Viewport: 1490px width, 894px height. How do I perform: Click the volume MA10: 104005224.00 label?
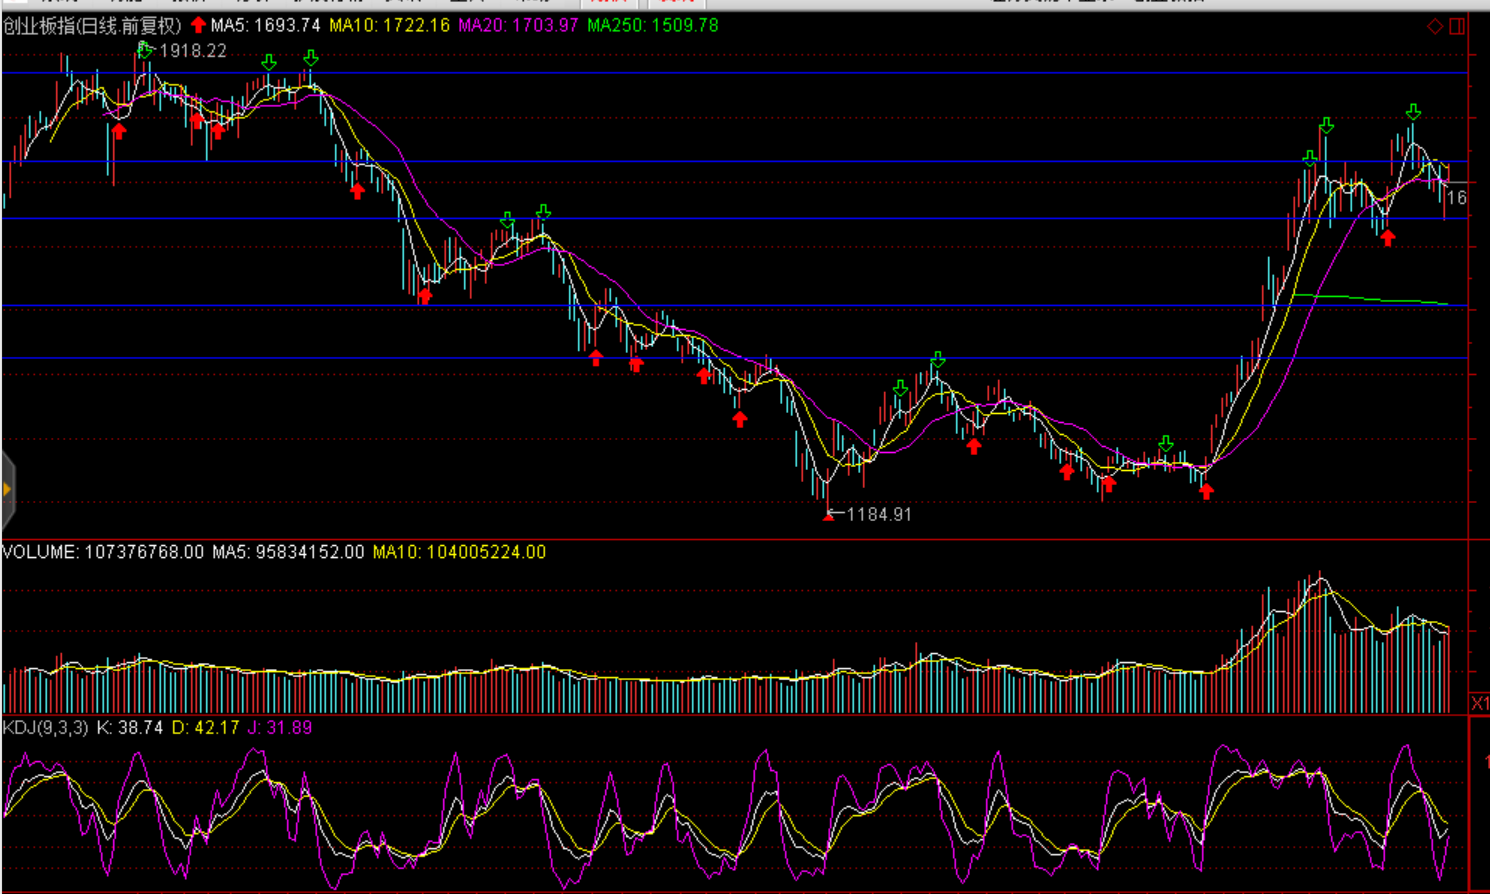[x=459, y=552]
